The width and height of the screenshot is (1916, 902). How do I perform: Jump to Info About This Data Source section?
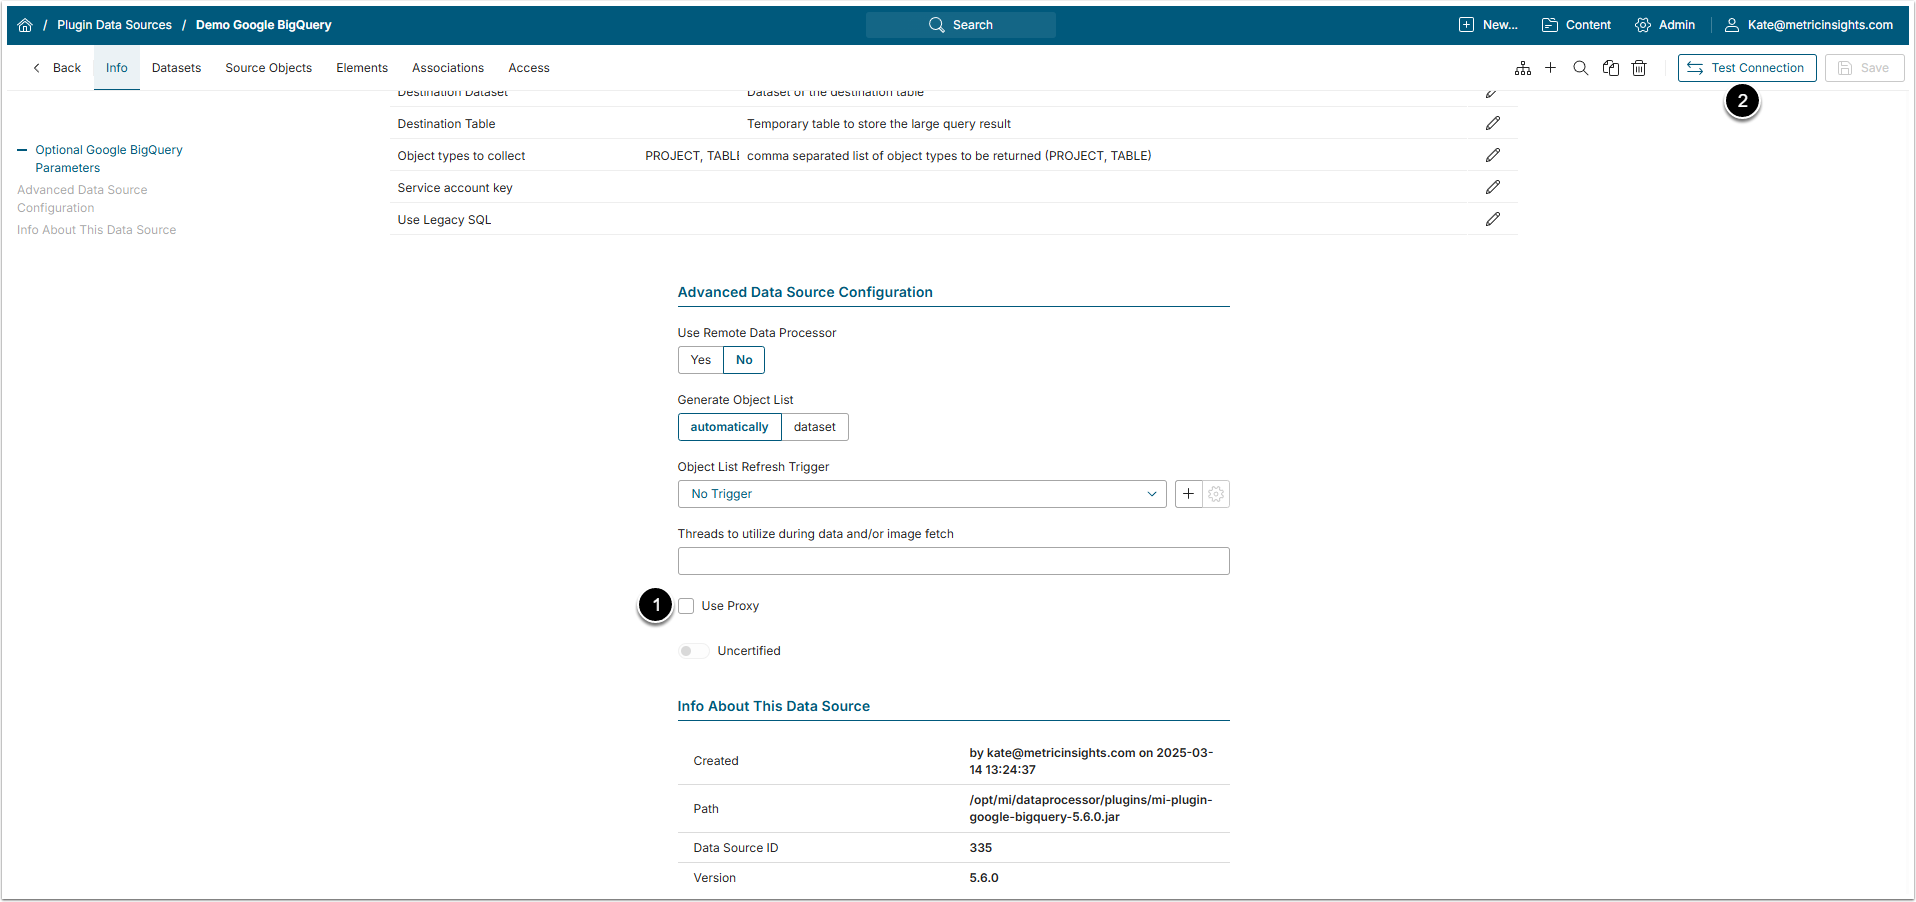(x=96, y=230)
